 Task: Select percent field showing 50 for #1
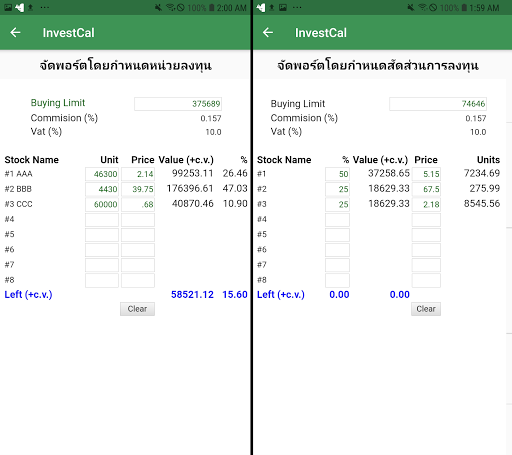337,174
